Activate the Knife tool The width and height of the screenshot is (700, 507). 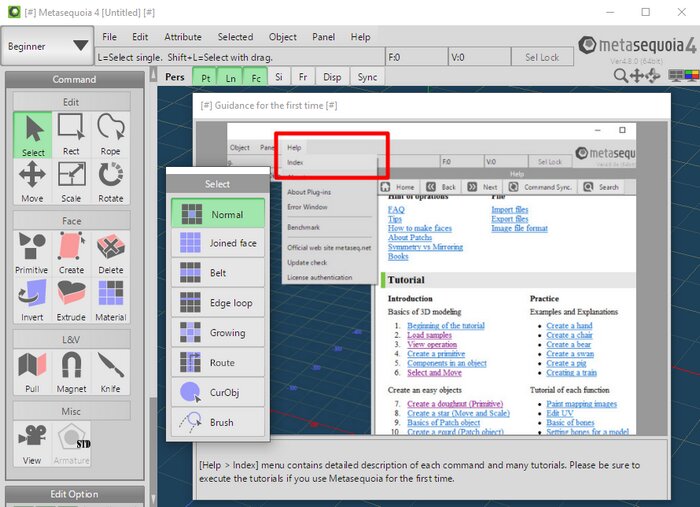pyautogui.click(x=110, y=372)
